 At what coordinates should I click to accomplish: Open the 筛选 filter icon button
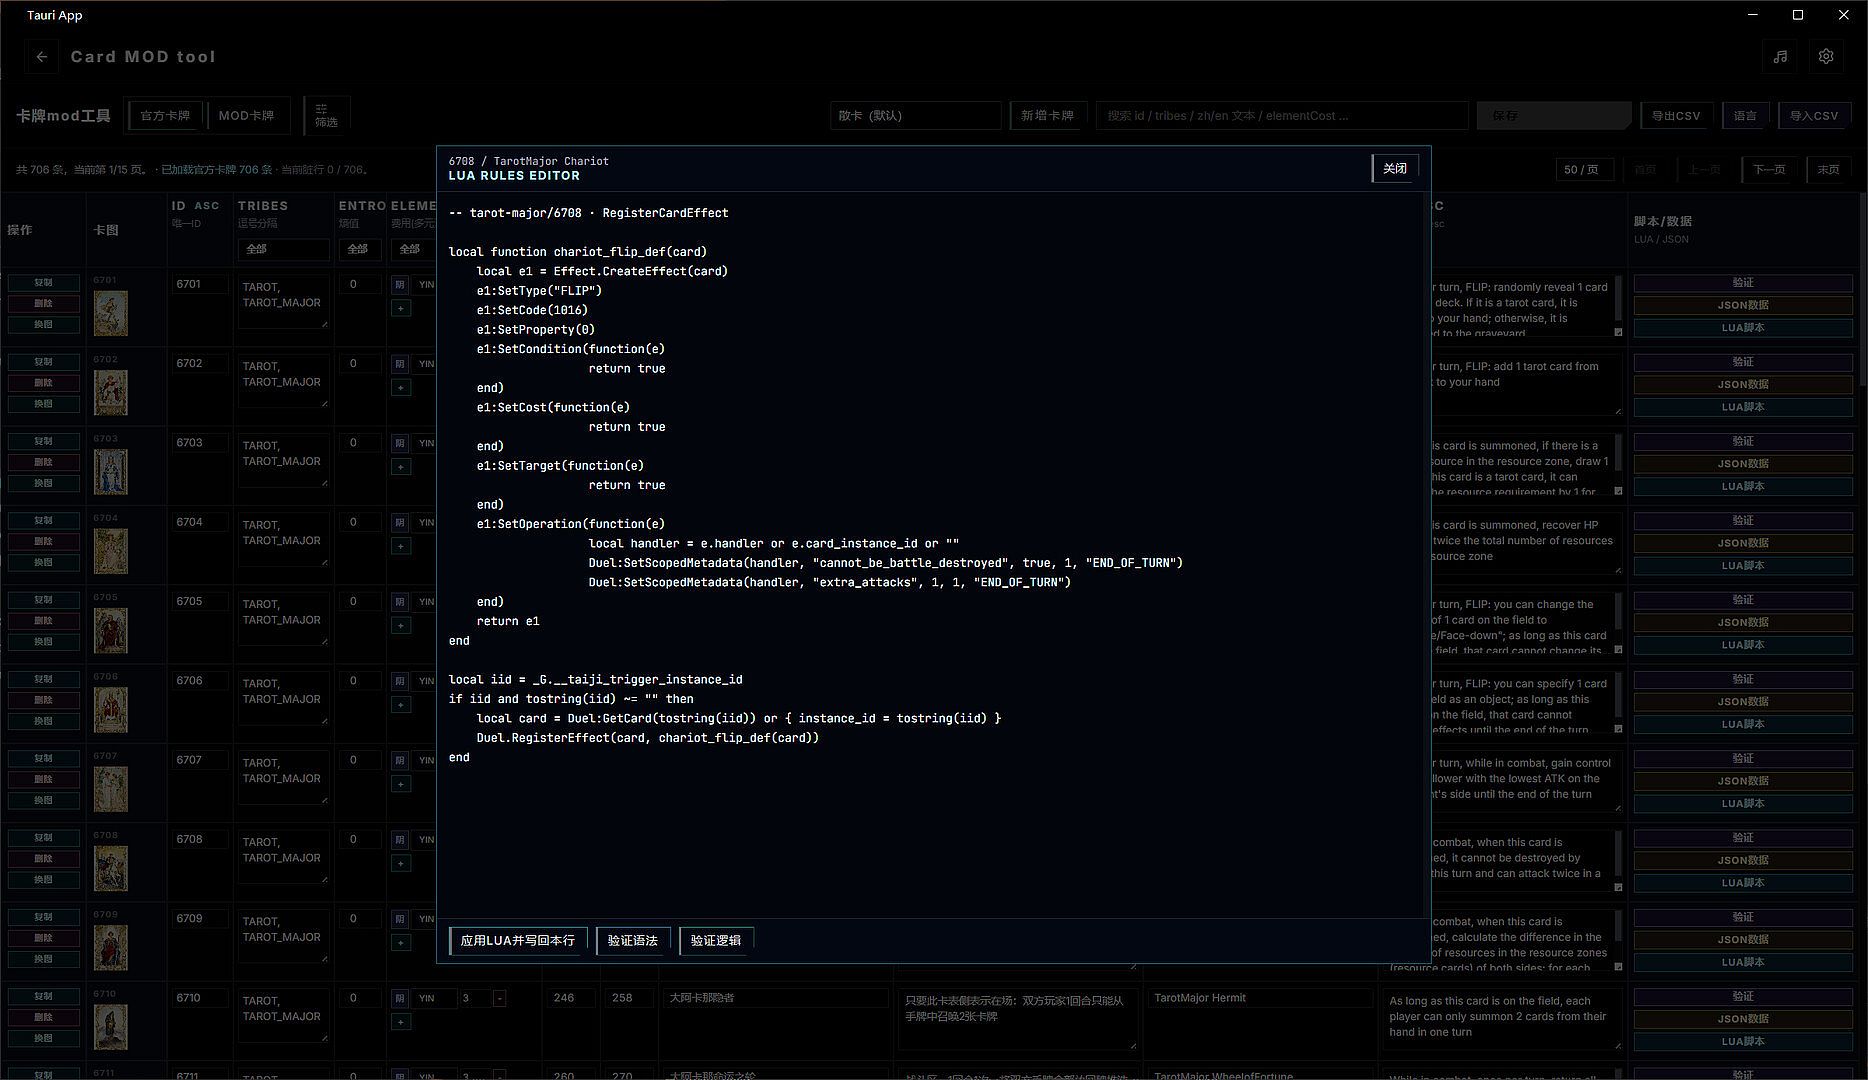326,115
